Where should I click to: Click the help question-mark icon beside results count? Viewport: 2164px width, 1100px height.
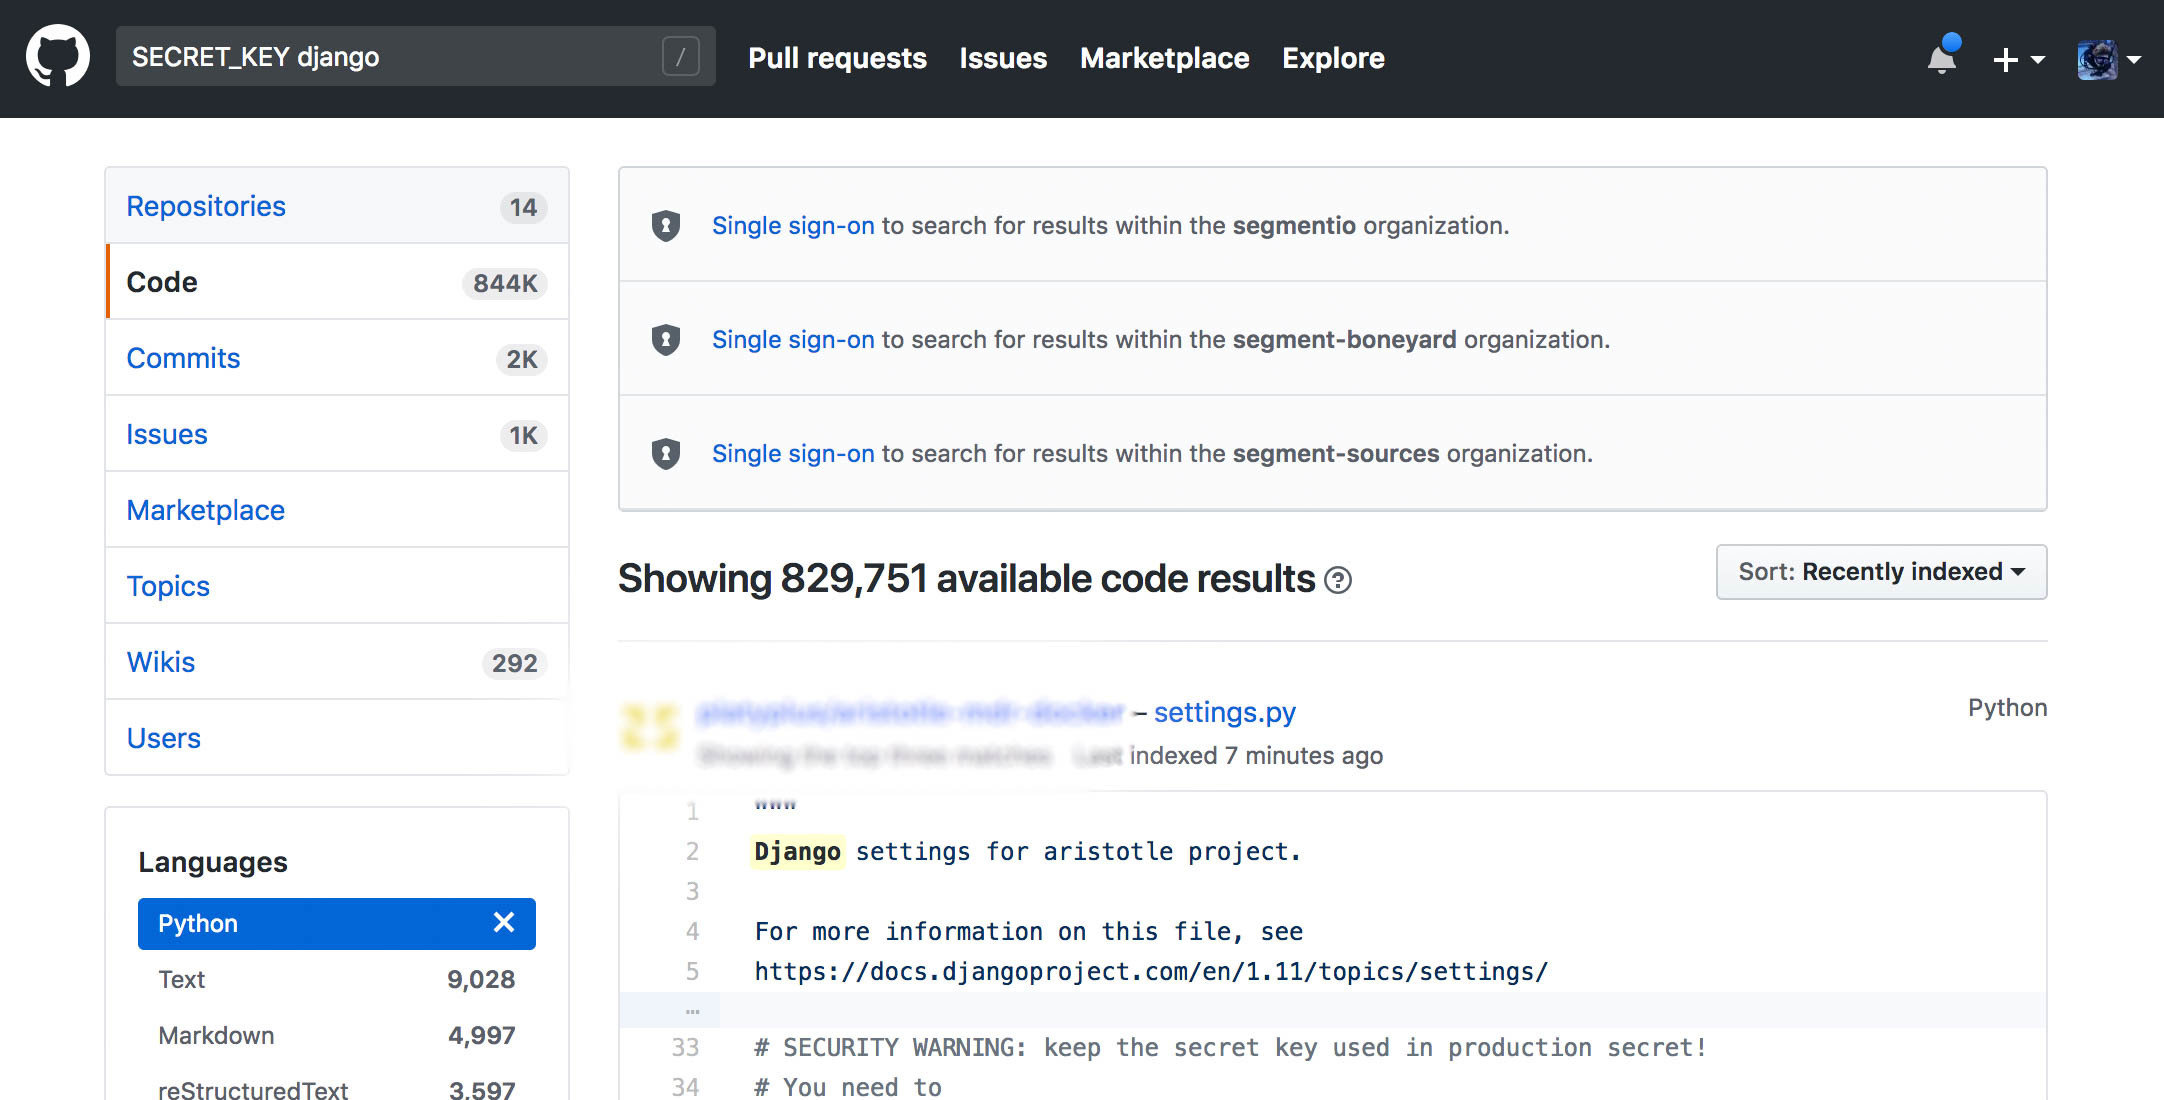(x=1337, y=580)
